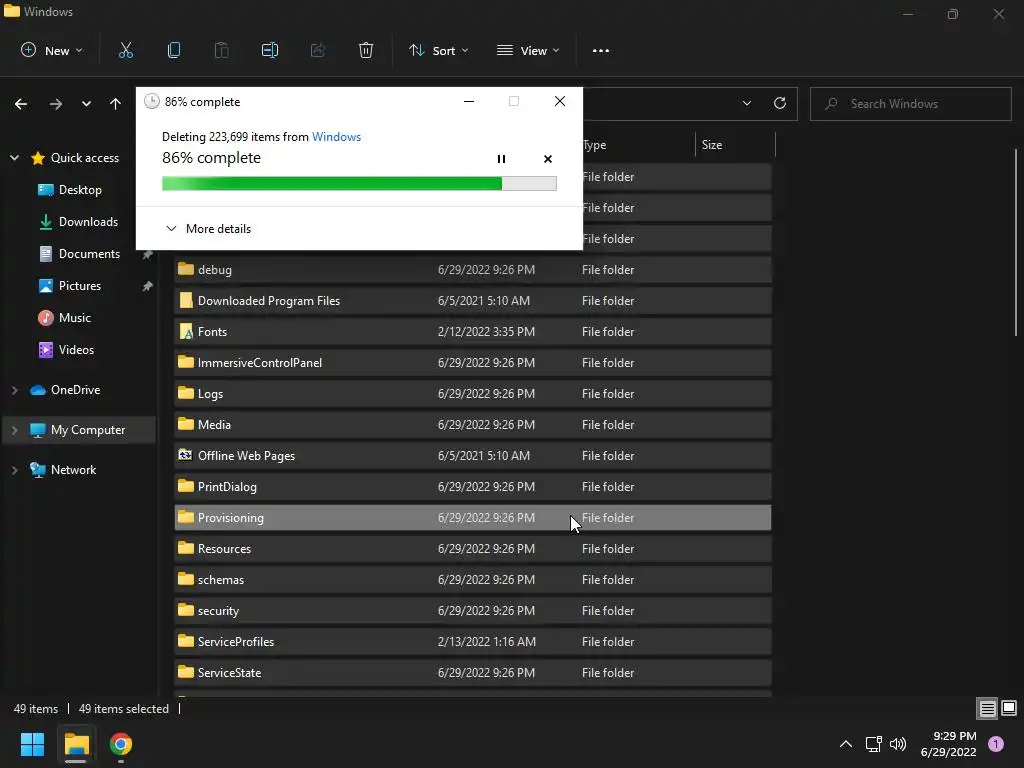Select the Media folder row
This screenshot has width=1024, height=768.
472,424
